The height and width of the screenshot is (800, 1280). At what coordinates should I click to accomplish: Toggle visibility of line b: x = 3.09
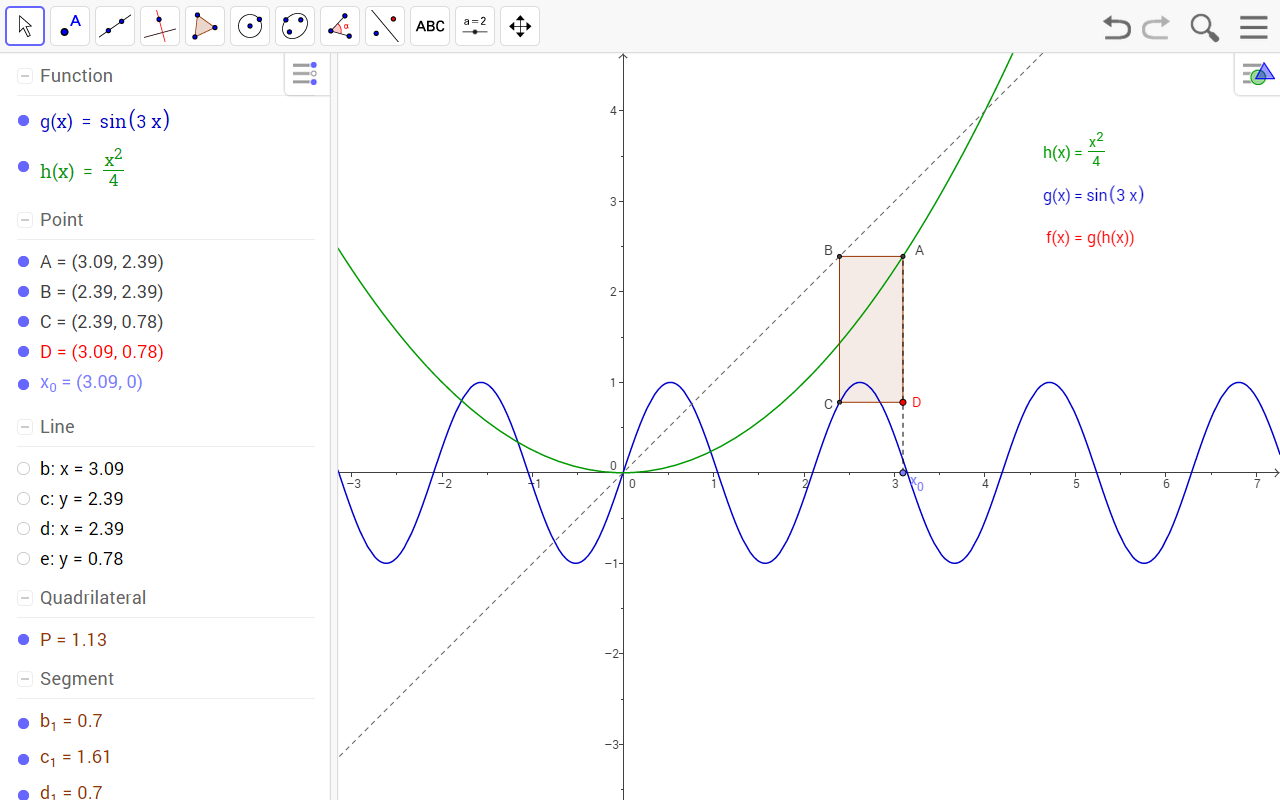[24, 469]
